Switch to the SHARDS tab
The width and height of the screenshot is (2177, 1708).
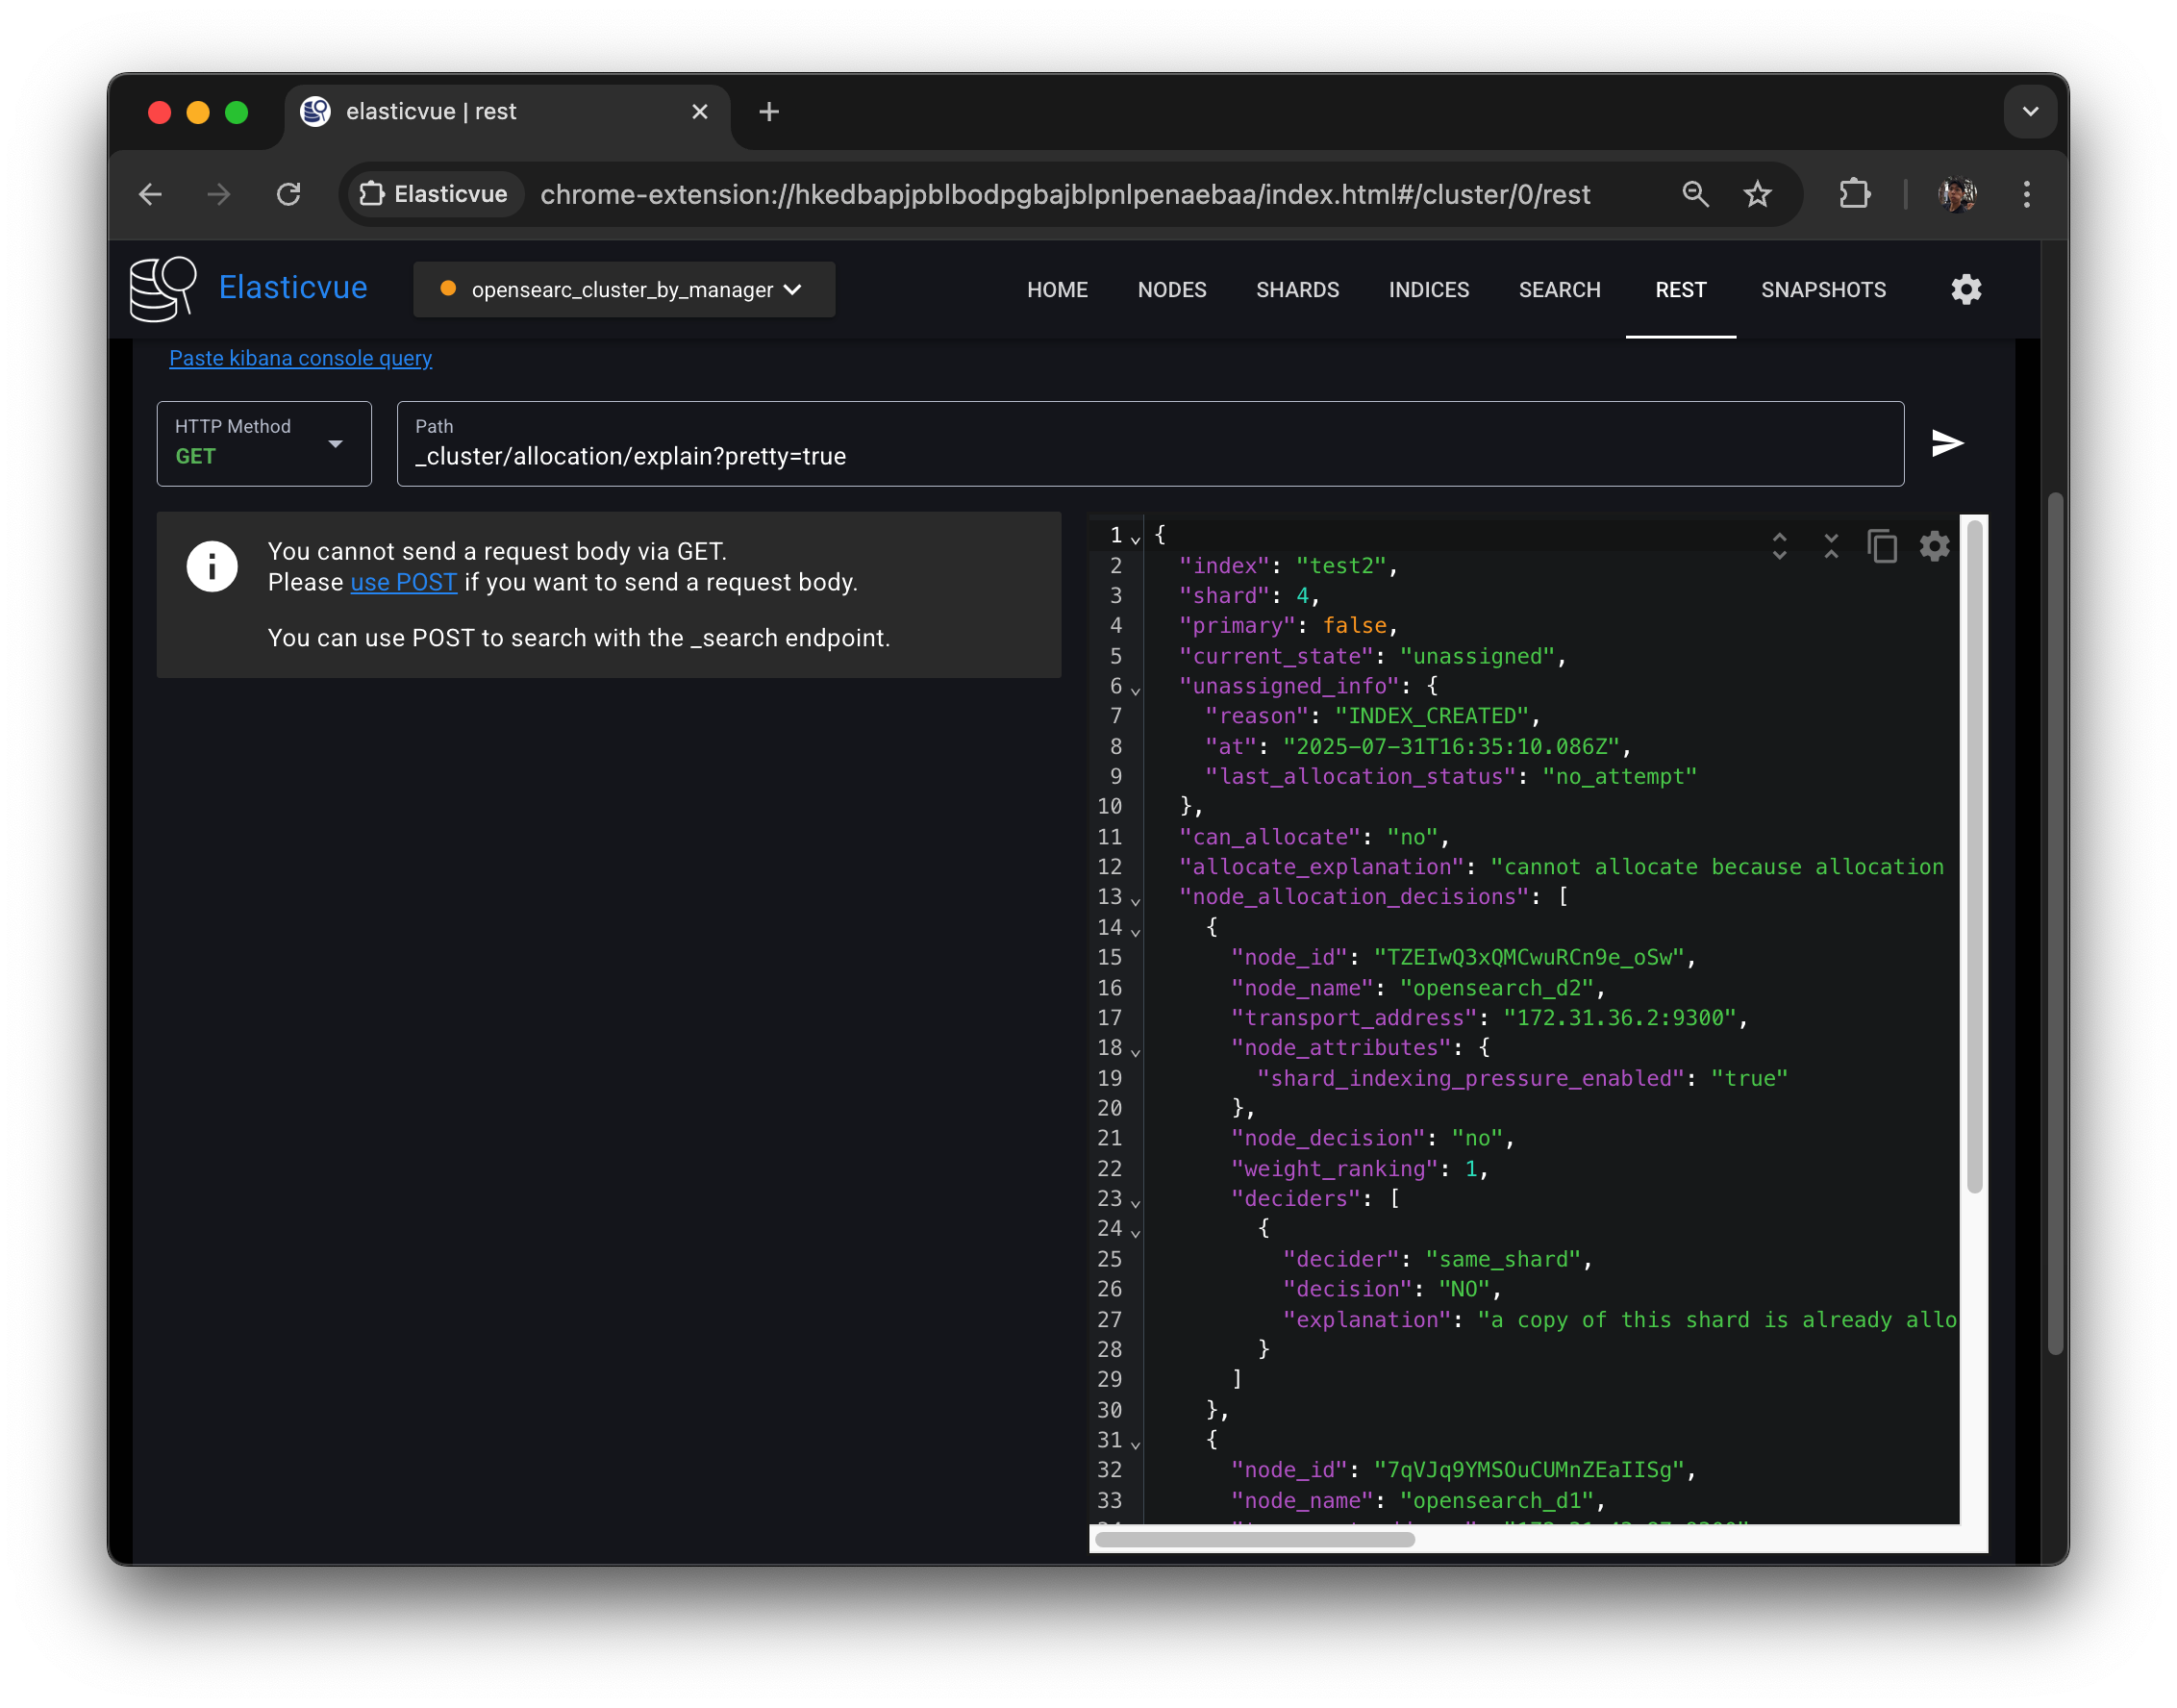pos(1297,290)
